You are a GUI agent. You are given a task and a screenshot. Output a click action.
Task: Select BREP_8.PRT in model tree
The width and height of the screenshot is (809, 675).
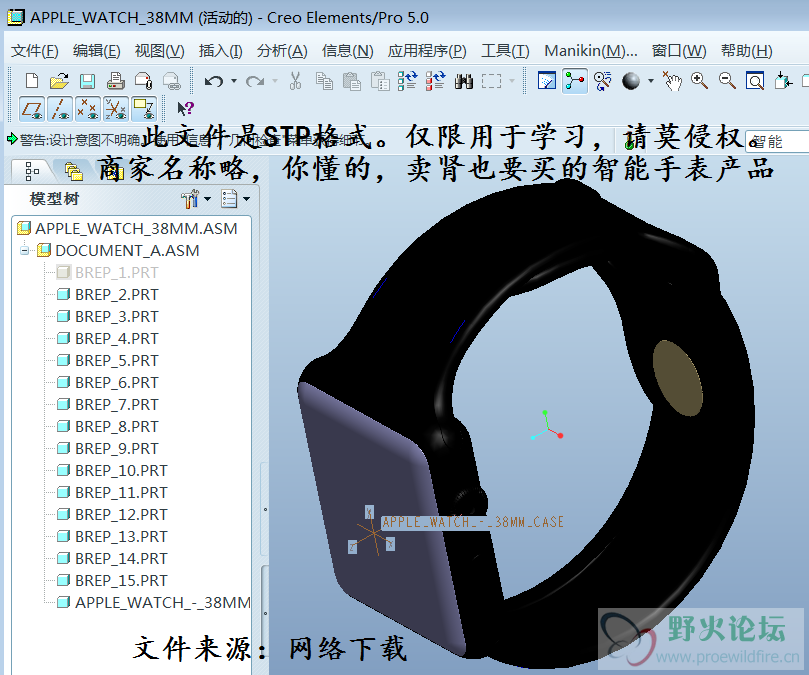tap(107, 427)
